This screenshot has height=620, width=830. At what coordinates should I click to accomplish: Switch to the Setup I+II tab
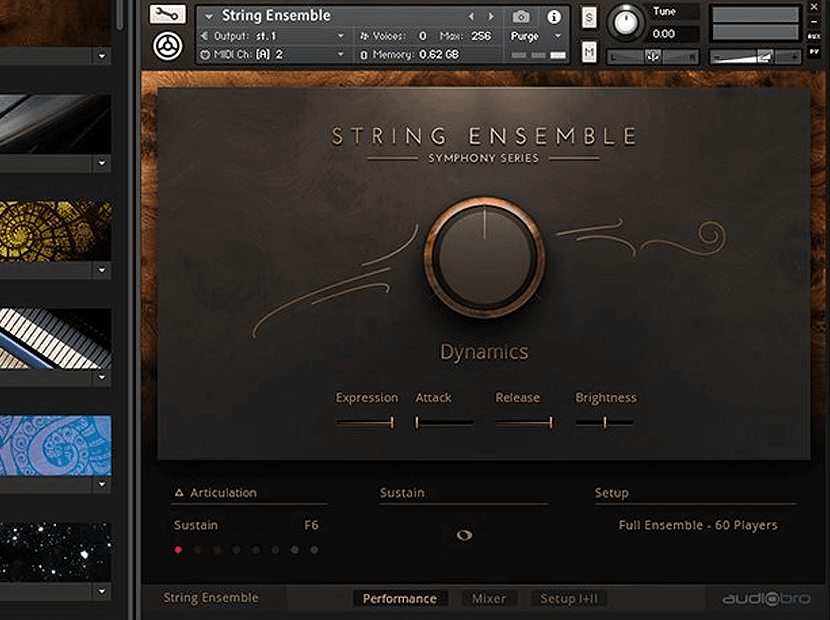(569, 598)
